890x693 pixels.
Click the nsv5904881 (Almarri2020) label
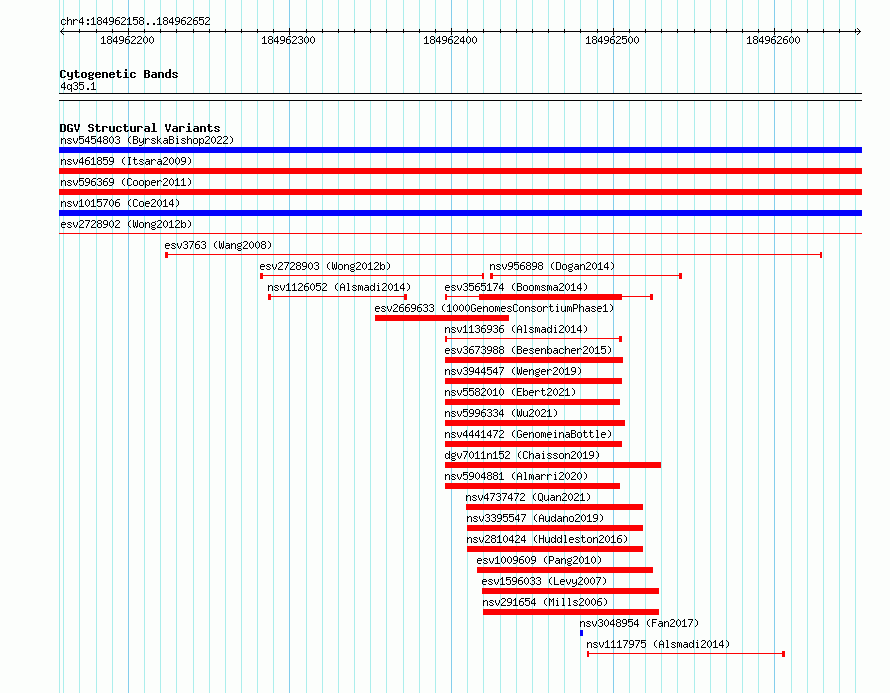pyautogui.click(x=516, y=476)
